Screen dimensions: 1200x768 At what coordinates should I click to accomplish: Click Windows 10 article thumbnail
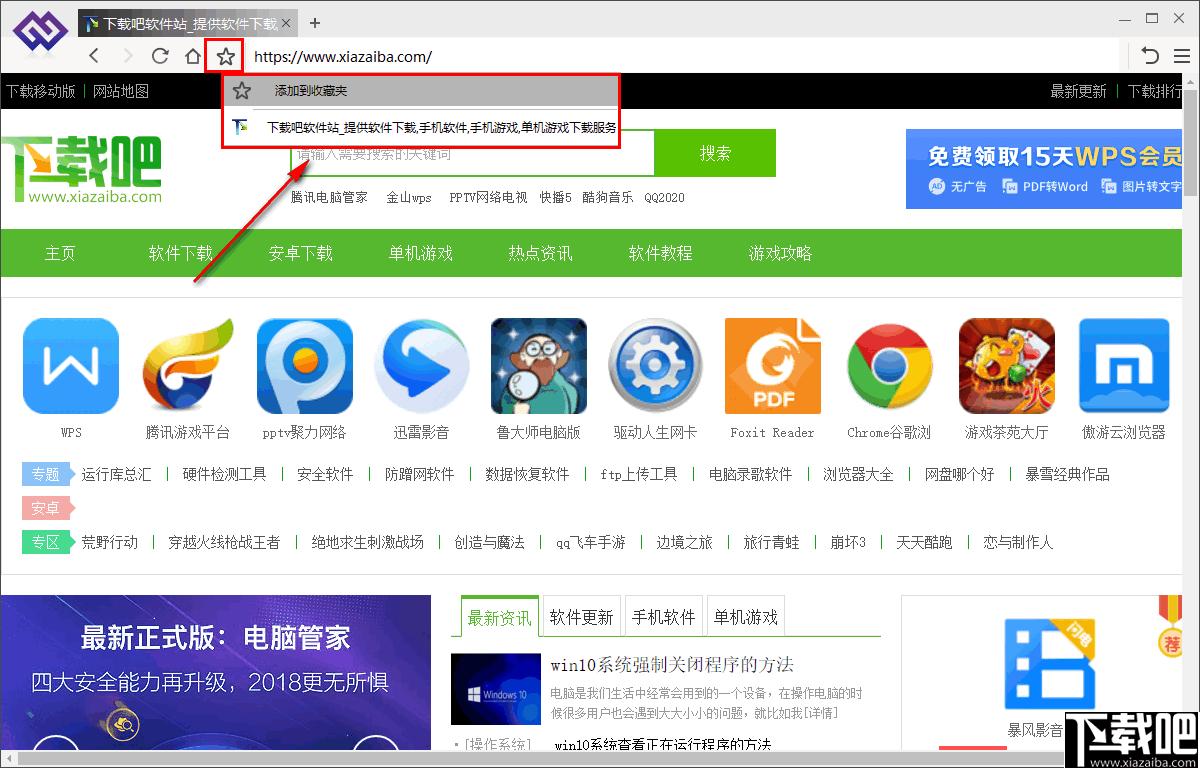pos(496,688)
